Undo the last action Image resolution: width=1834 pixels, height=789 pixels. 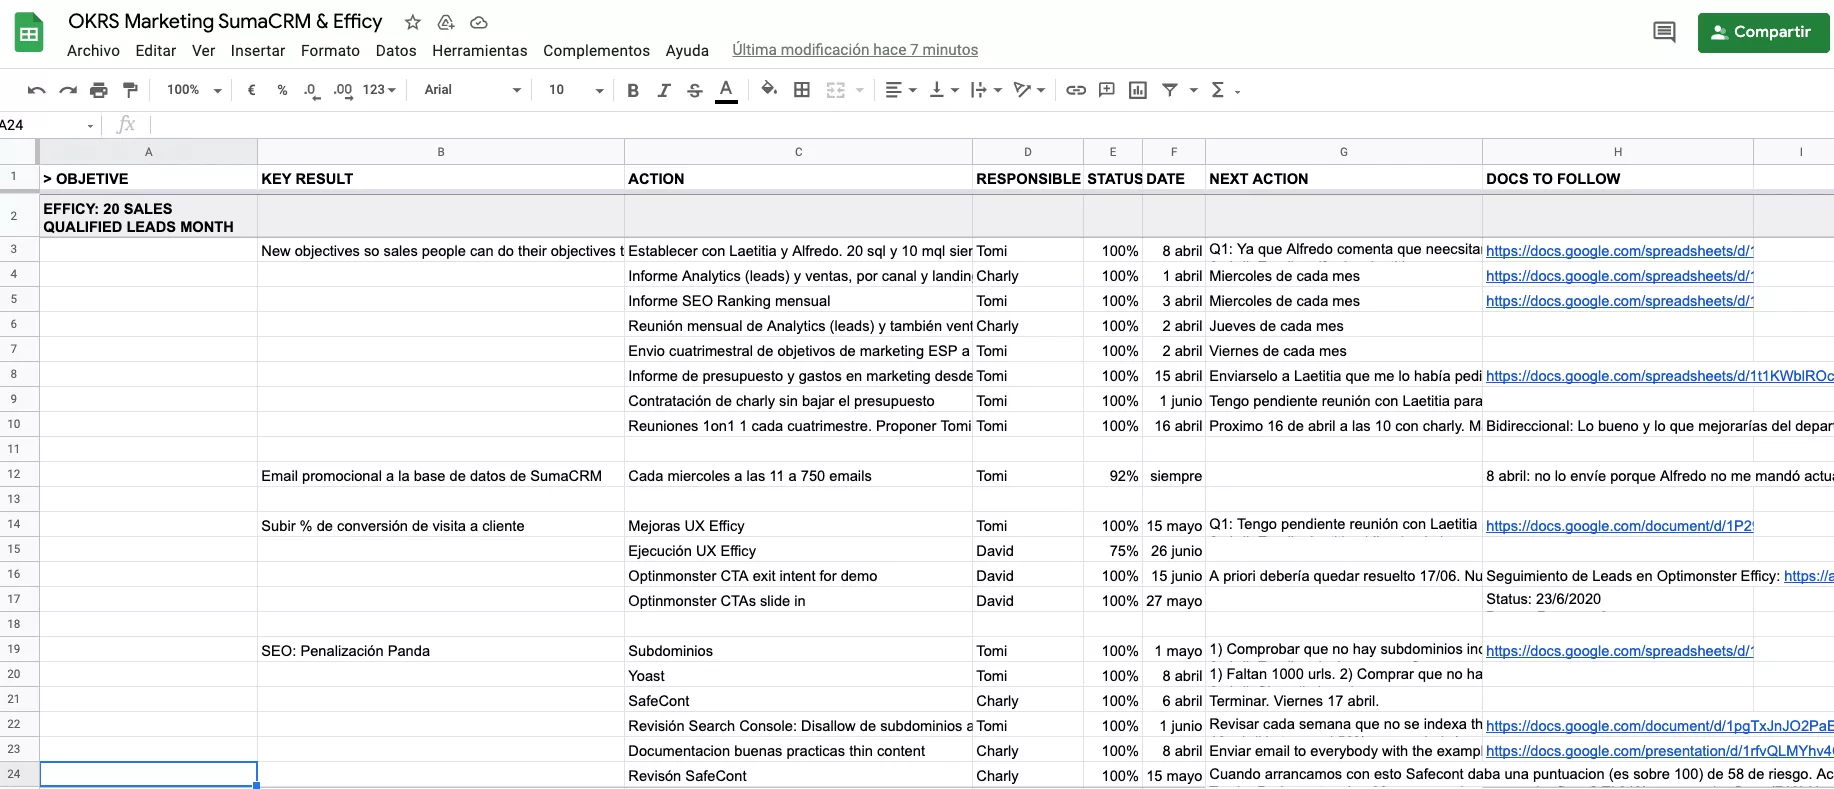coord(36,90)
